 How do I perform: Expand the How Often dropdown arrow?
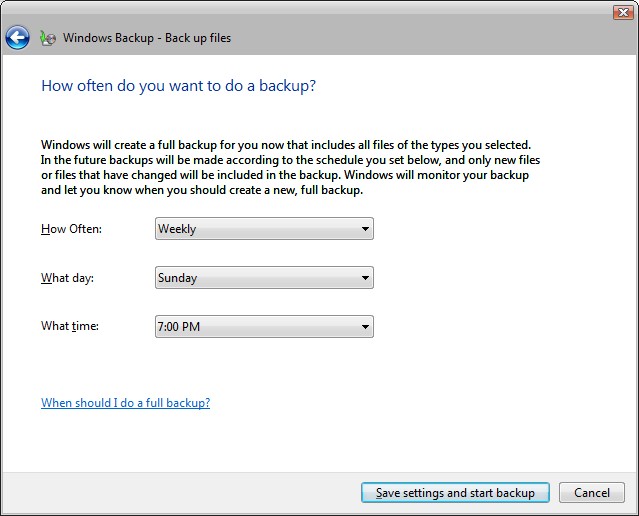point(364,229)
